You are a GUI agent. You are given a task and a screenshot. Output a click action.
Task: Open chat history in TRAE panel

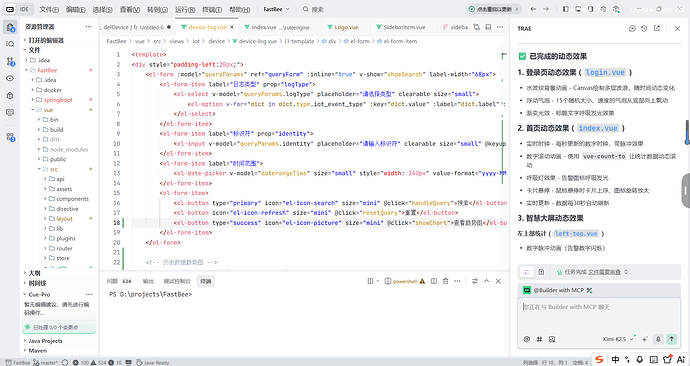(x=644, y=28)
